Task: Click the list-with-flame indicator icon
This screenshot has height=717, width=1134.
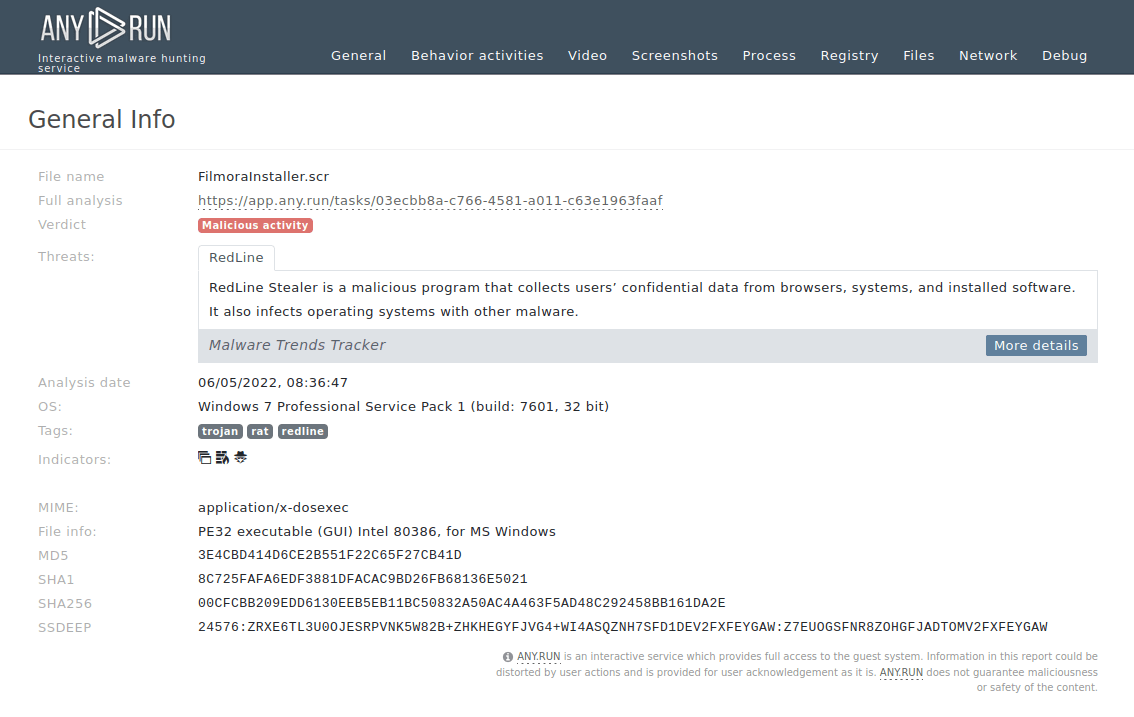Action: tap(222, 457)
